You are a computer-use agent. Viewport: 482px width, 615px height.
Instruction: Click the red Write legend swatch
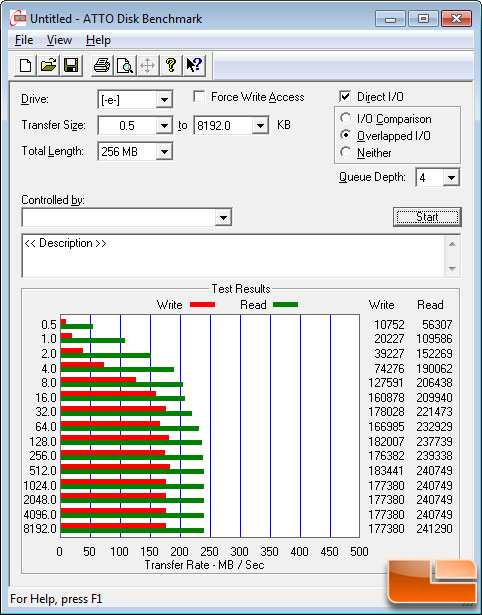pos(202,305)
